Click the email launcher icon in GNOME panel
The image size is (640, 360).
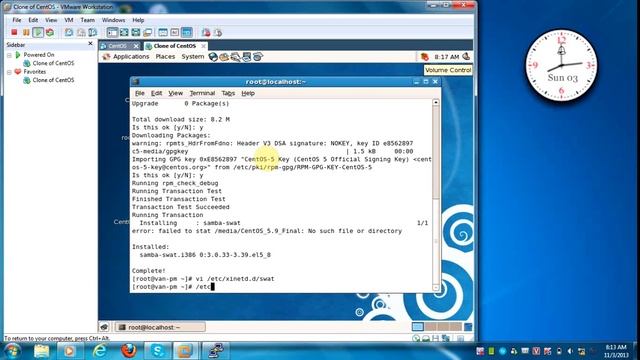224,57
